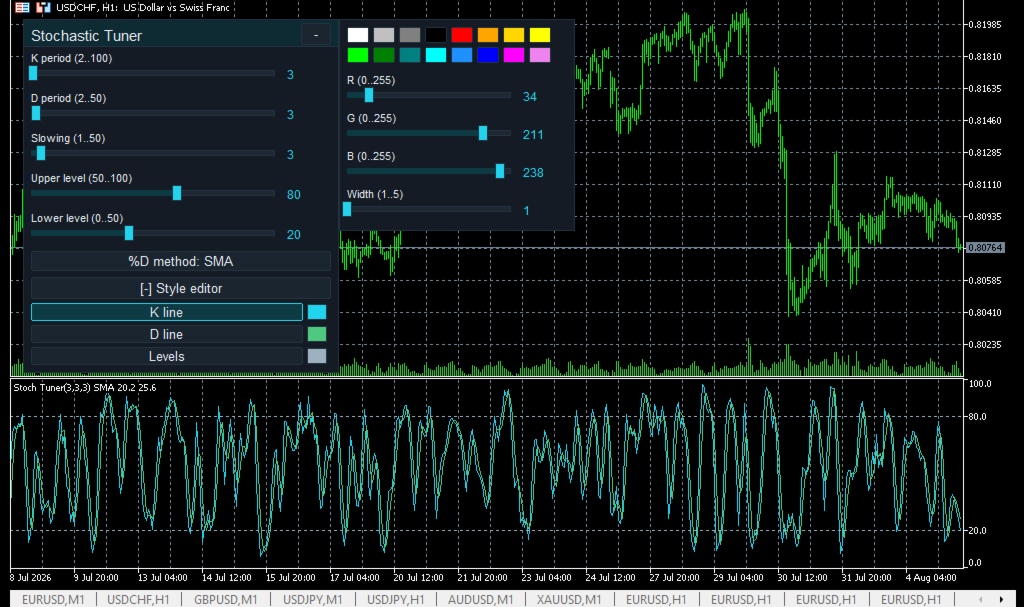The image size is (1024, 607).
Task: Switch to the XAUUSD,M1 chart tab
Action: click(x=569, y=599)
